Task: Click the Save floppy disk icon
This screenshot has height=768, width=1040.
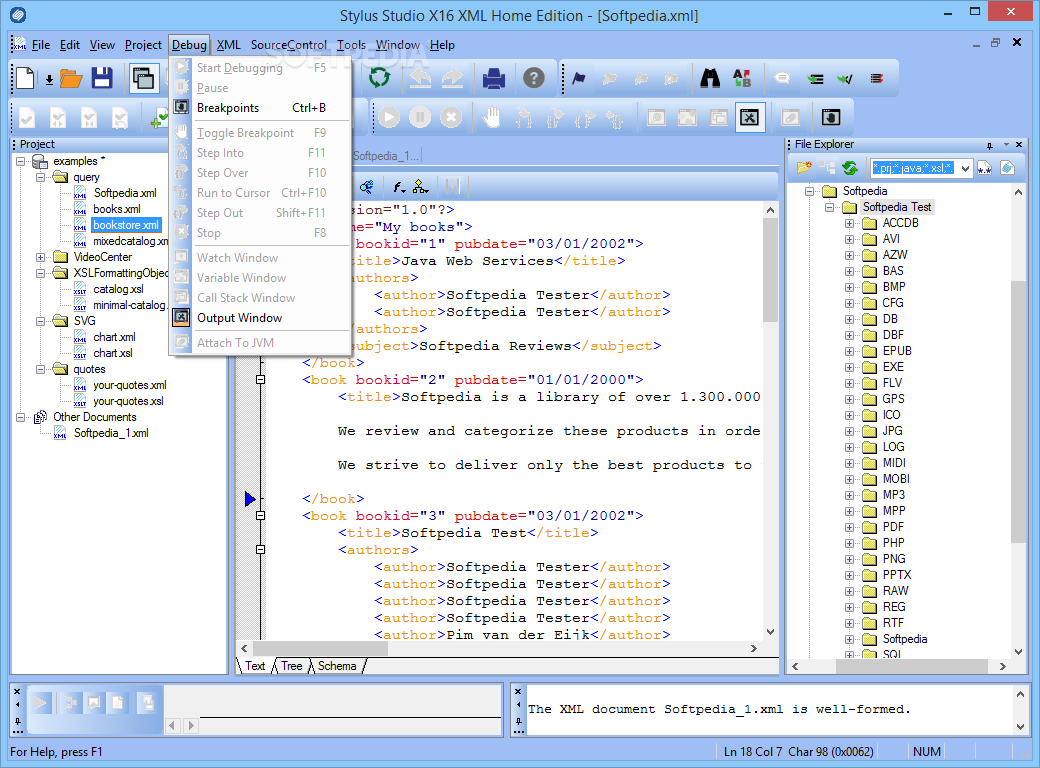Action: click(101, 78)
